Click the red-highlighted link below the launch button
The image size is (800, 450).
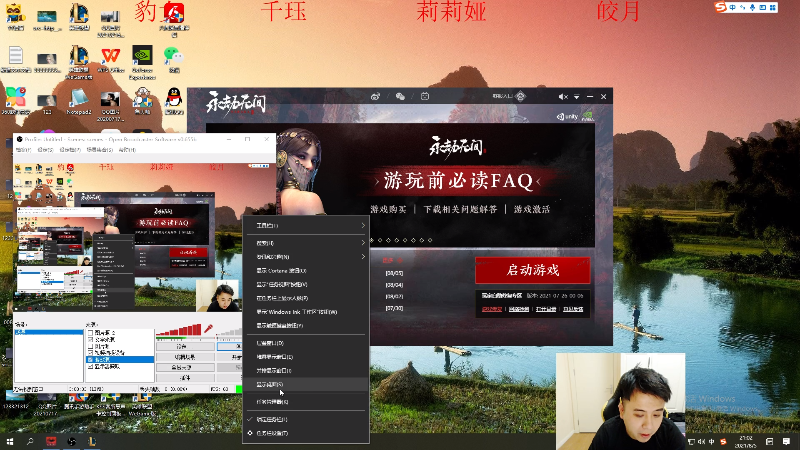pos(492,309)
